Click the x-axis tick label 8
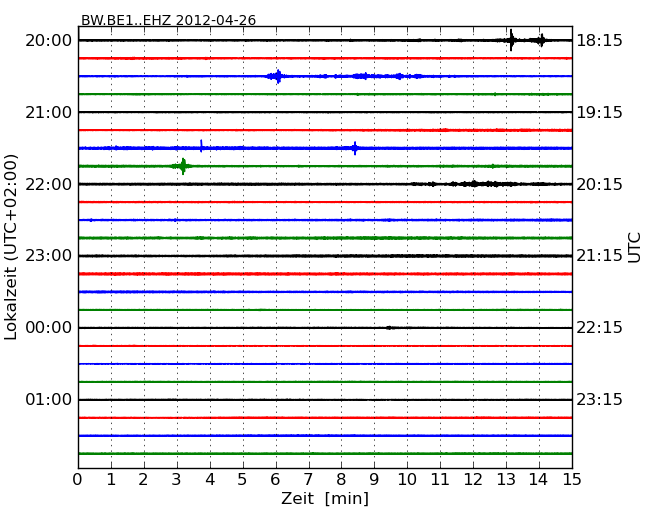 tap(341, 479)
